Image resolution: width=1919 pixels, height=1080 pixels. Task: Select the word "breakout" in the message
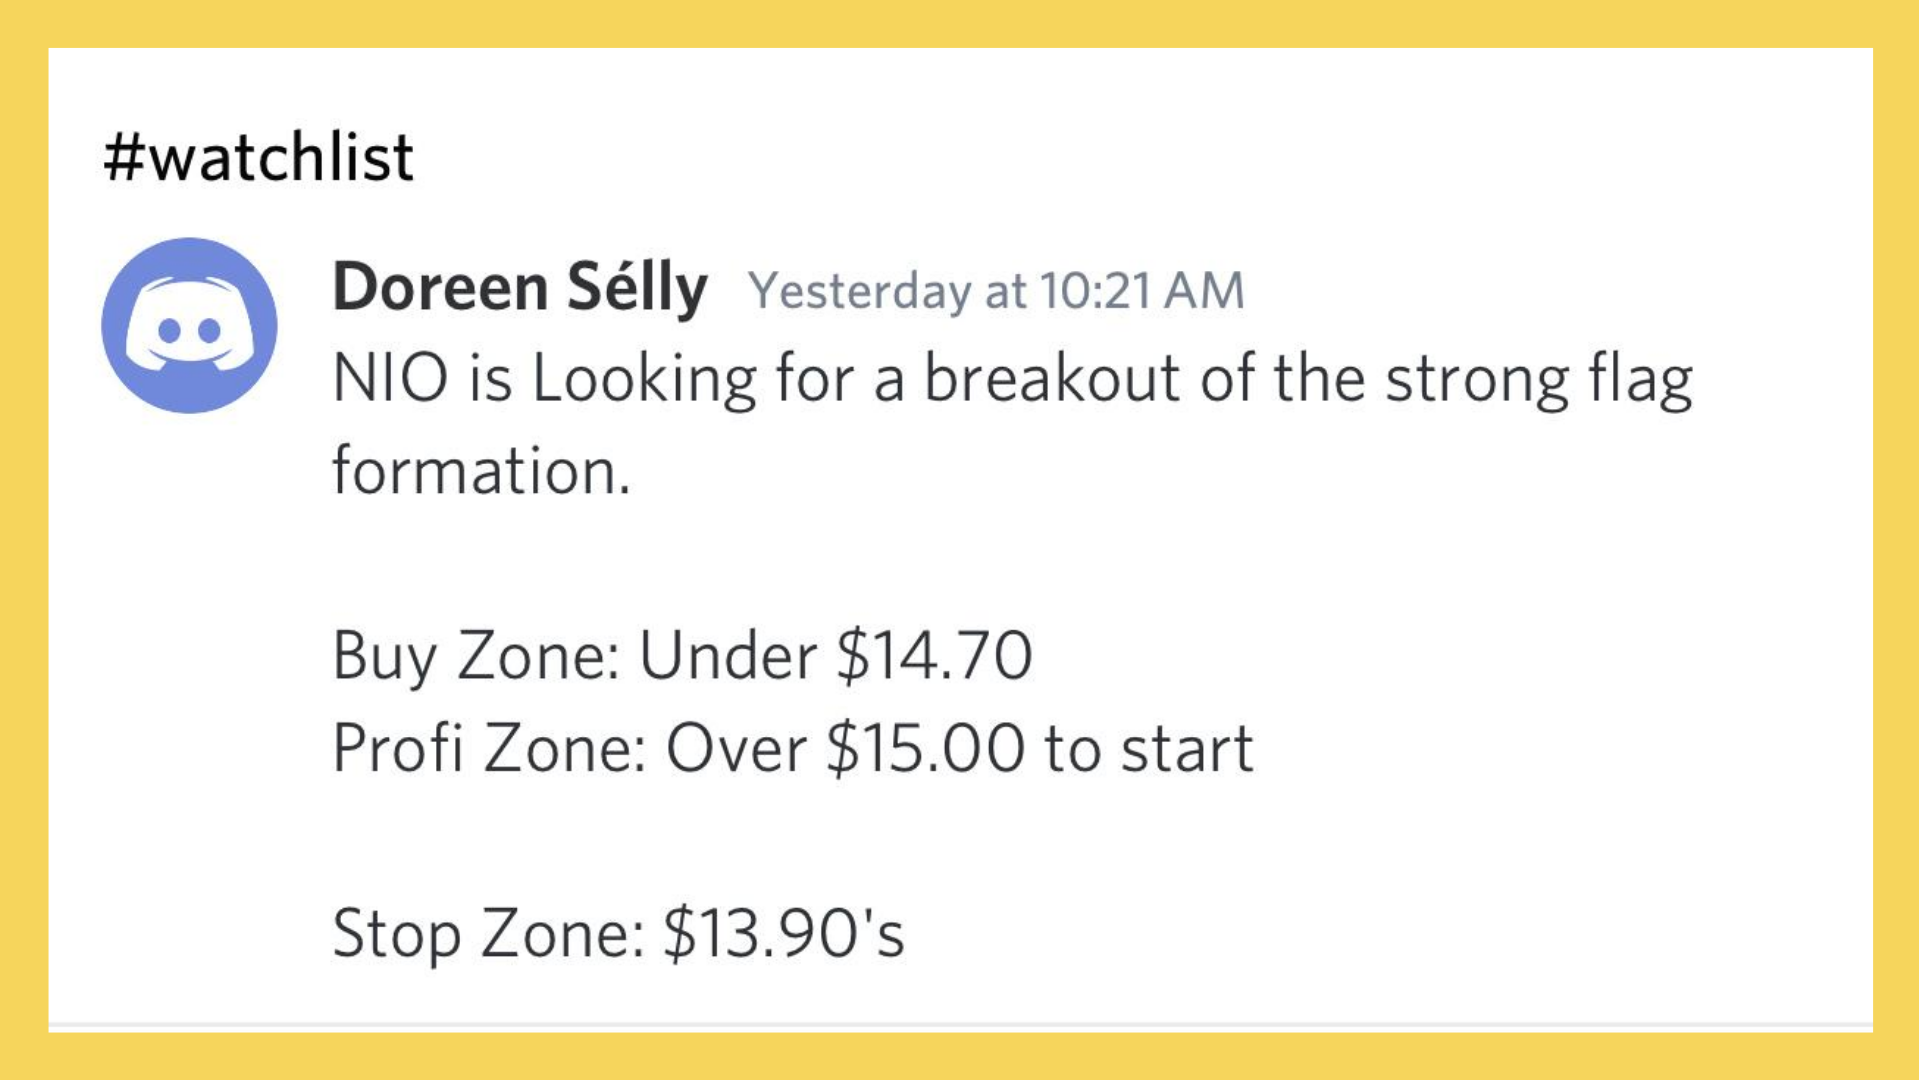(x=1051, y=380)
